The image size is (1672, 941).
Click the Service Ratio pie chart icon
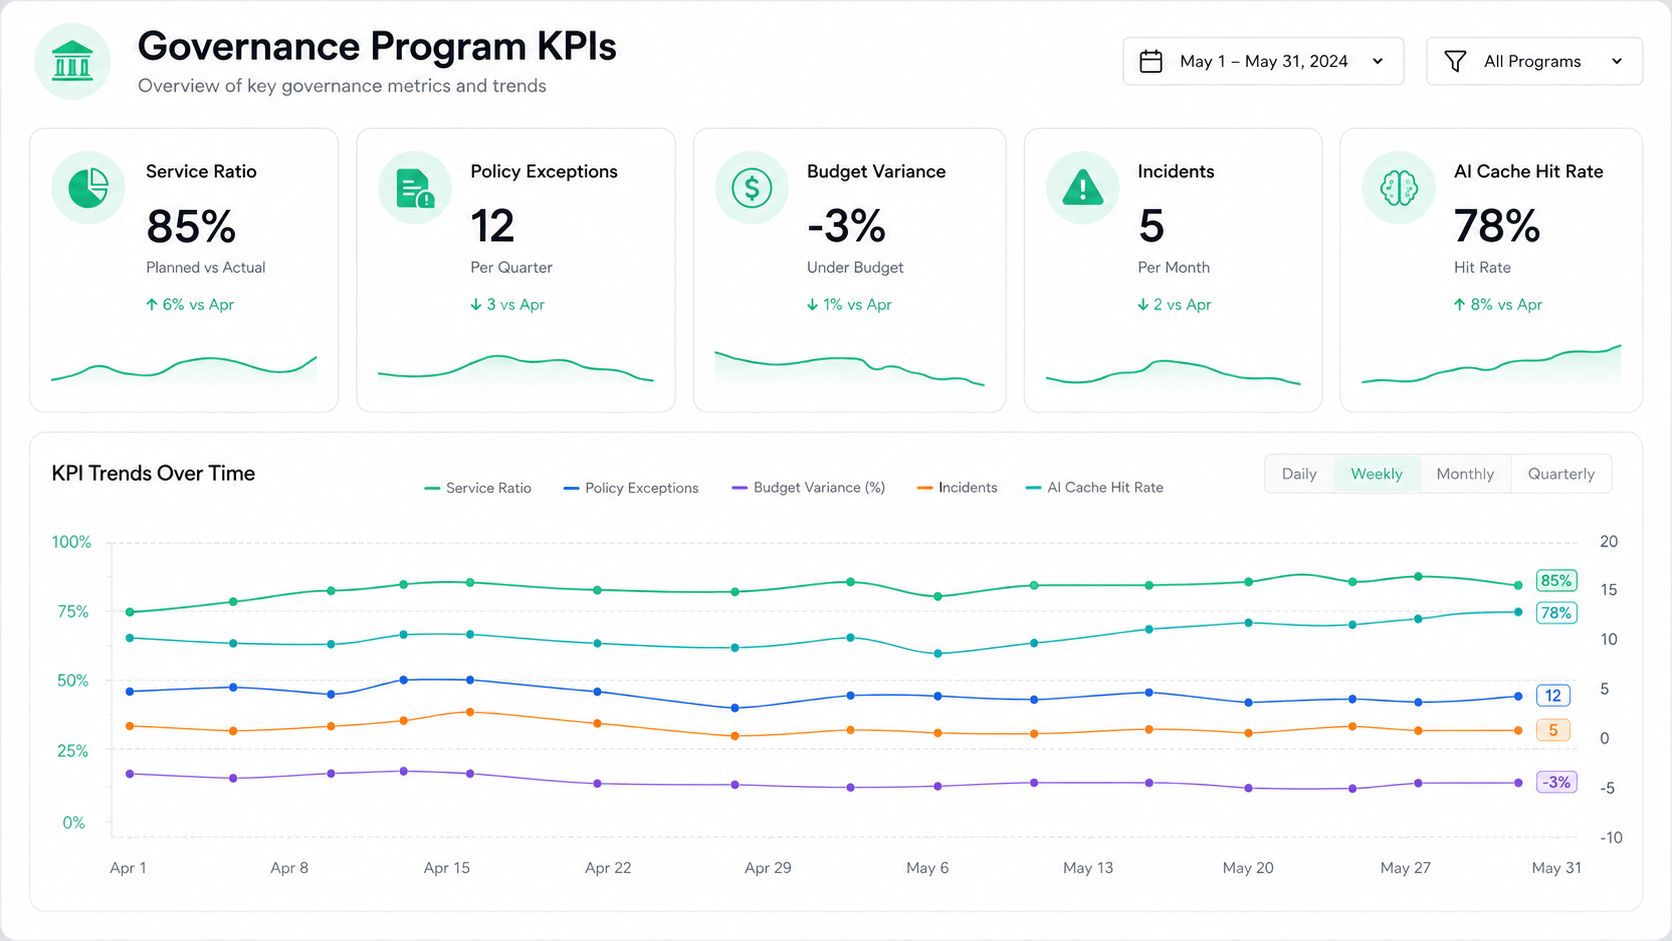click(88, 187)
